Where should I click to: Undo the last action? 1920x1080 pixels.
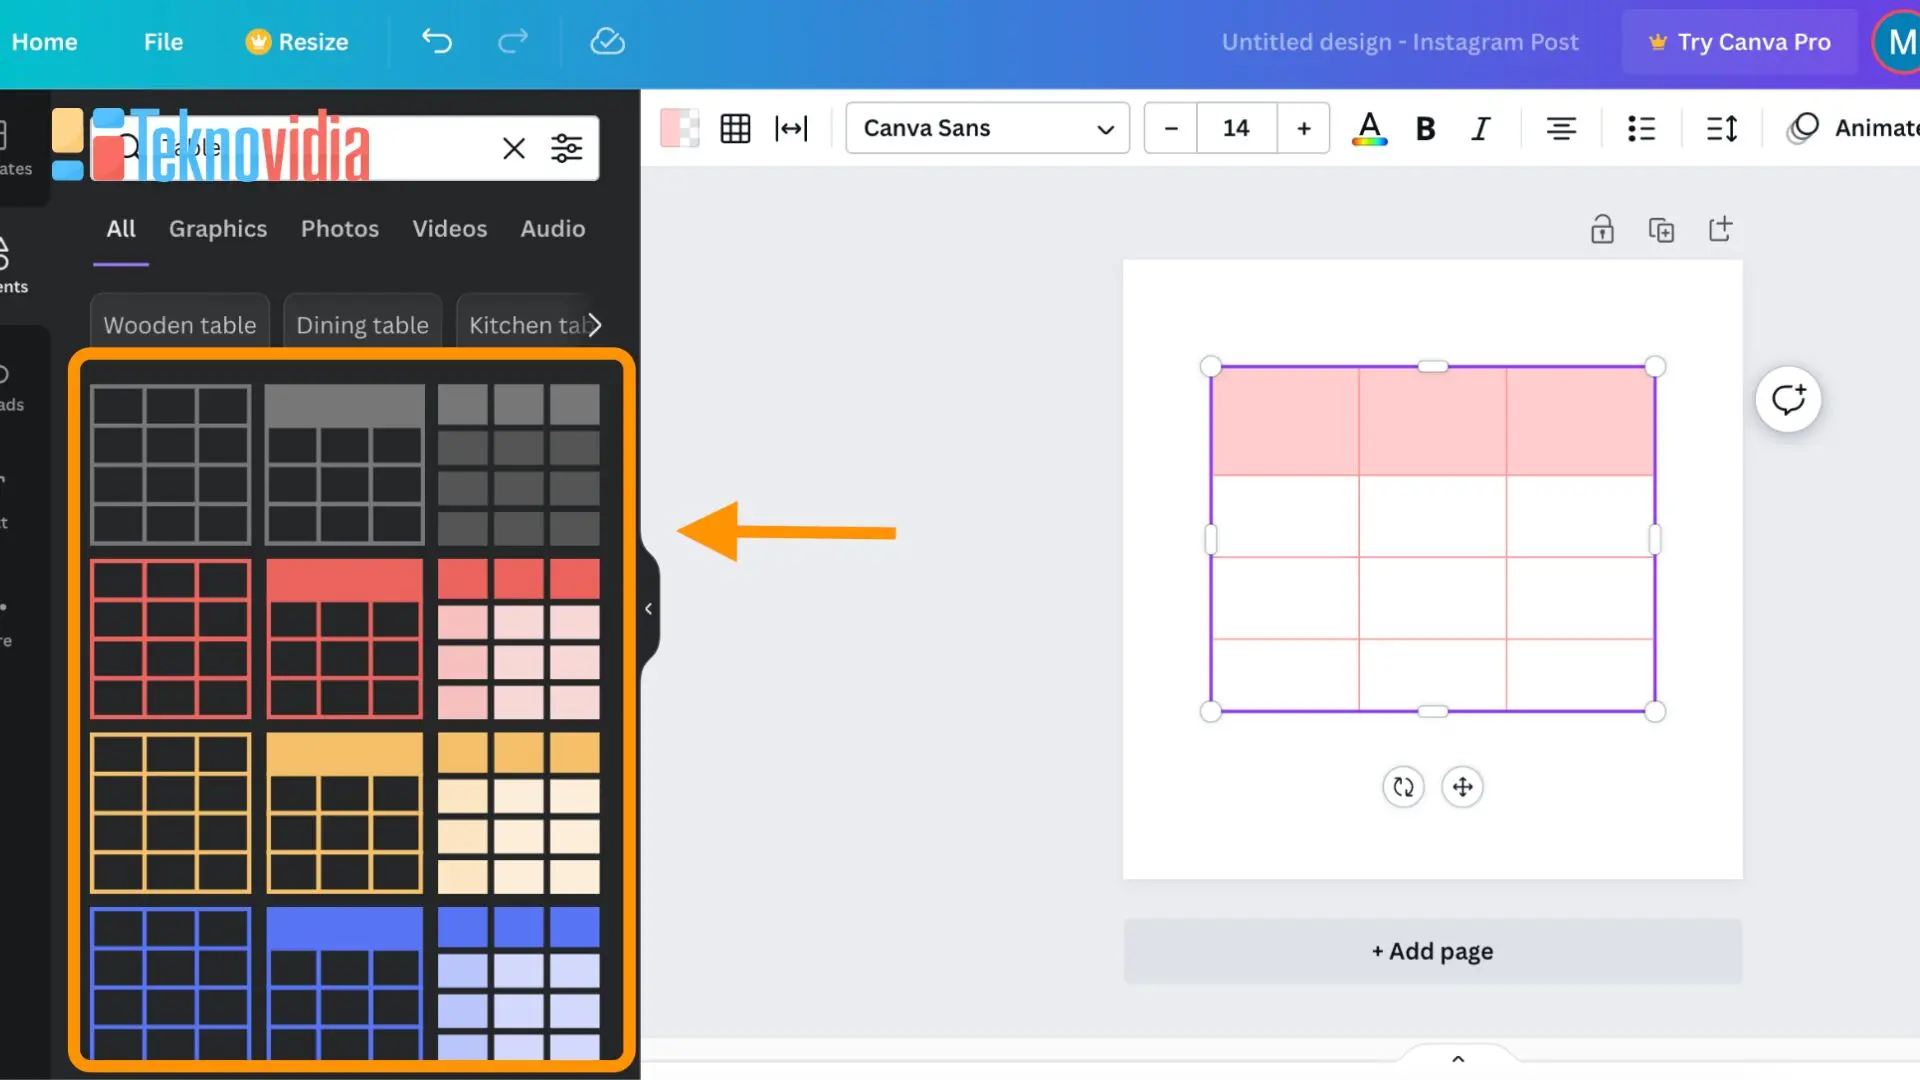436,41
